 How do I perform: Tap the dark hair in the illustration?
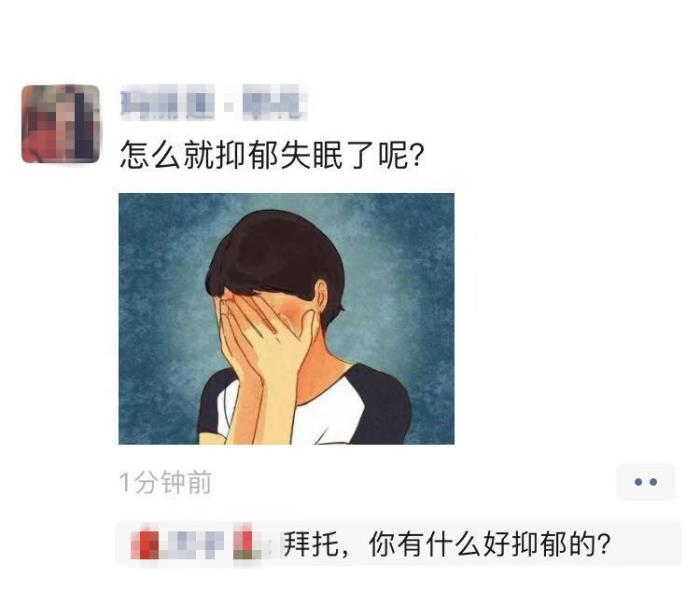click(x=277, y=252)
